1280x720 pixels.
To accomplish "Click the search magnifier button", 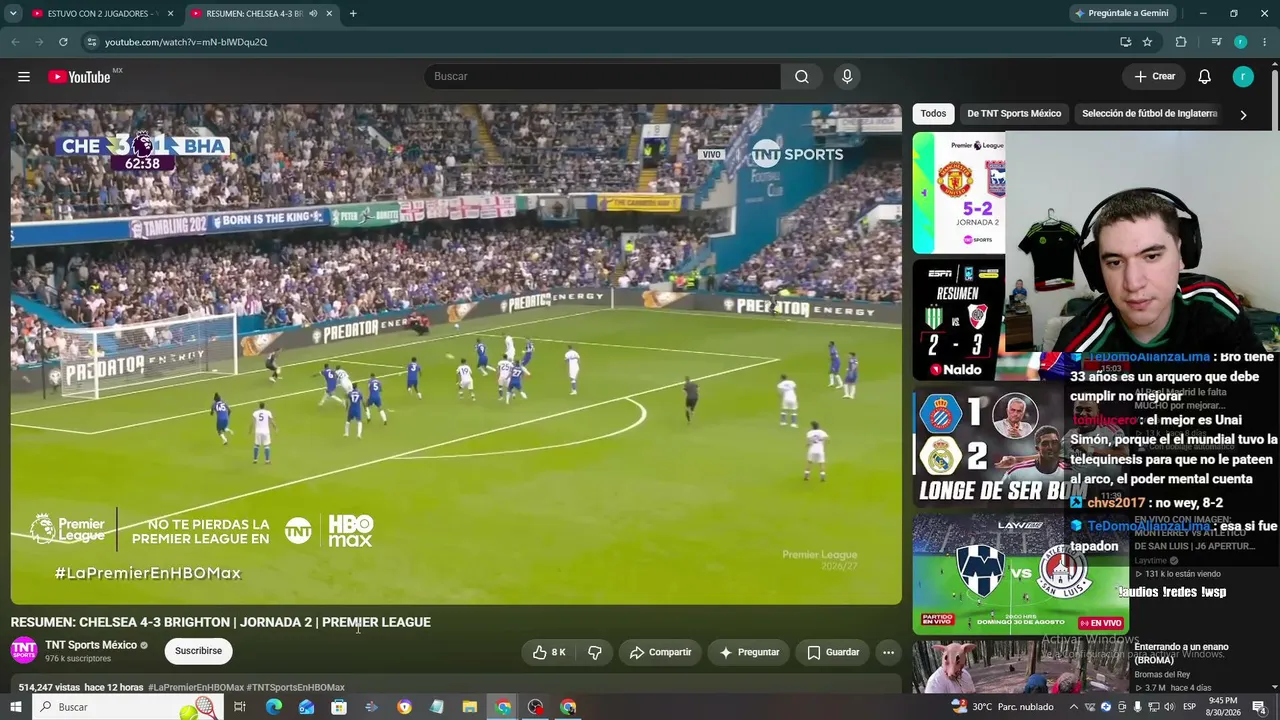I will pyautogui.click(x=802, y=77).
